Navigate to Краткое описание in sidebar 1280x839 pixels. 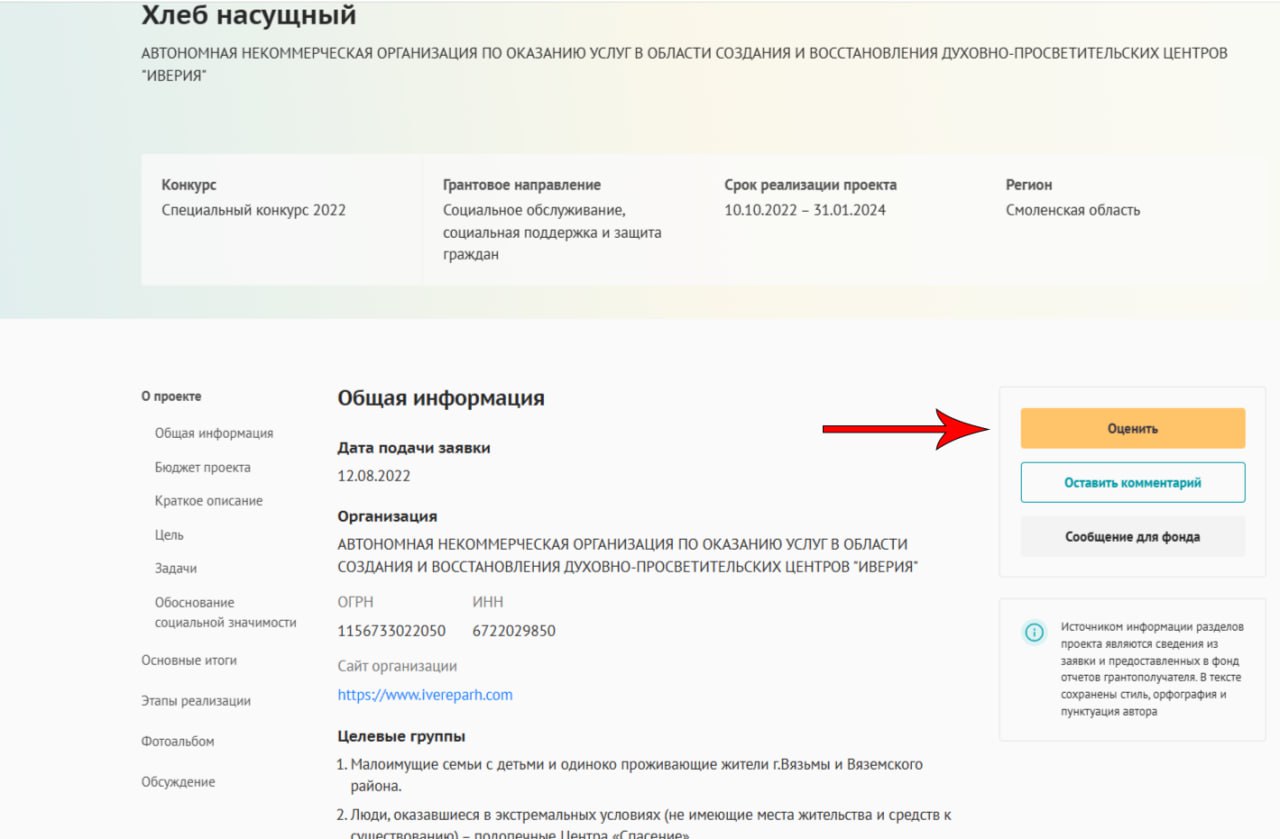click(209, 501)
